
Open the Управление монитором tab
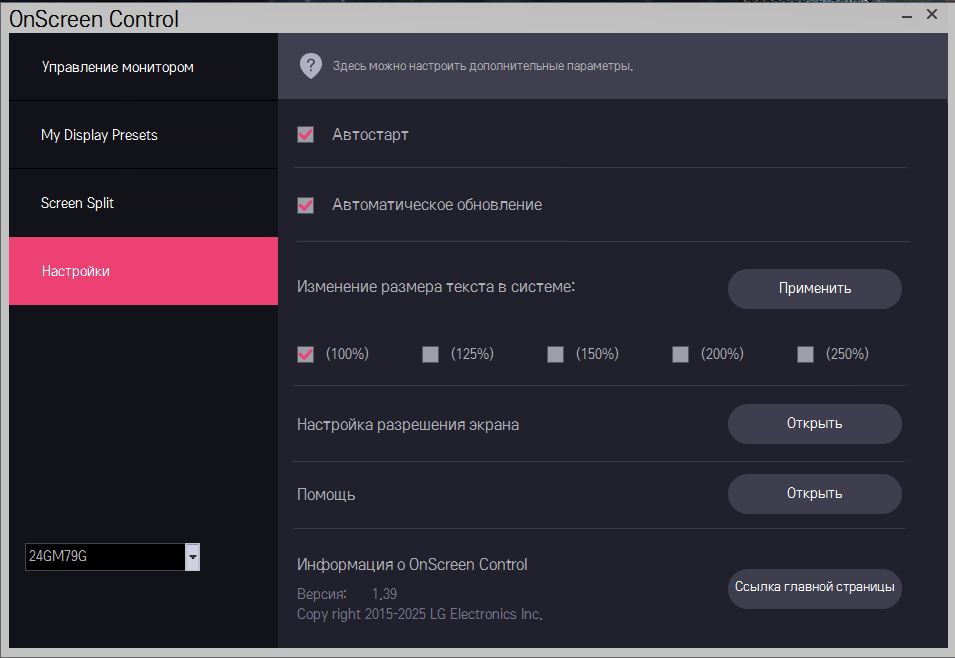[143, 67]
